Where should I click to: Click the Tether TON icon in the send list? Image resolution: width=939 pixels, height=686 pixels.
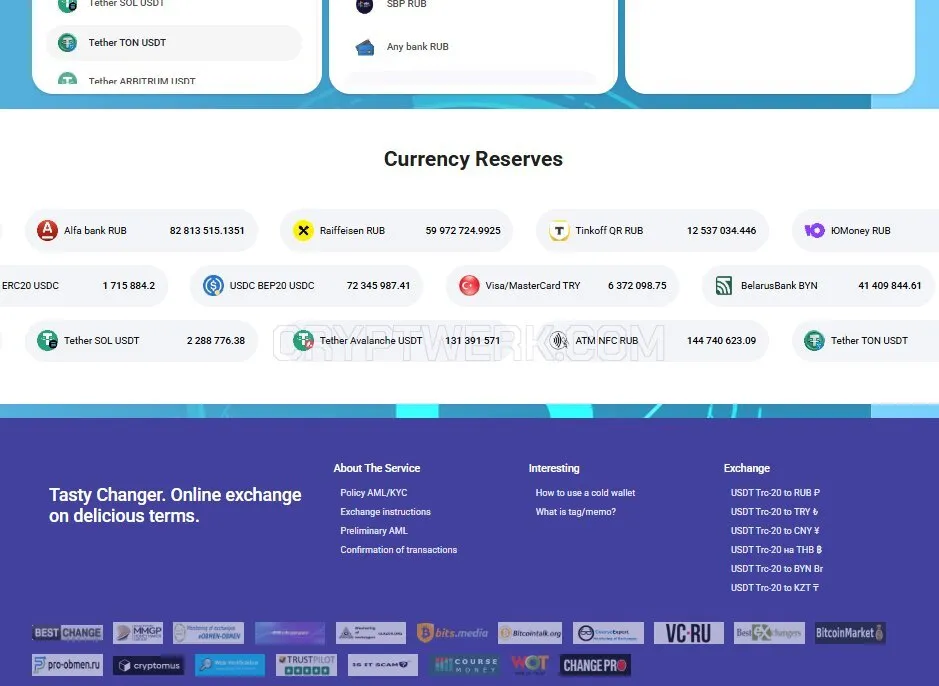point(67,43)
